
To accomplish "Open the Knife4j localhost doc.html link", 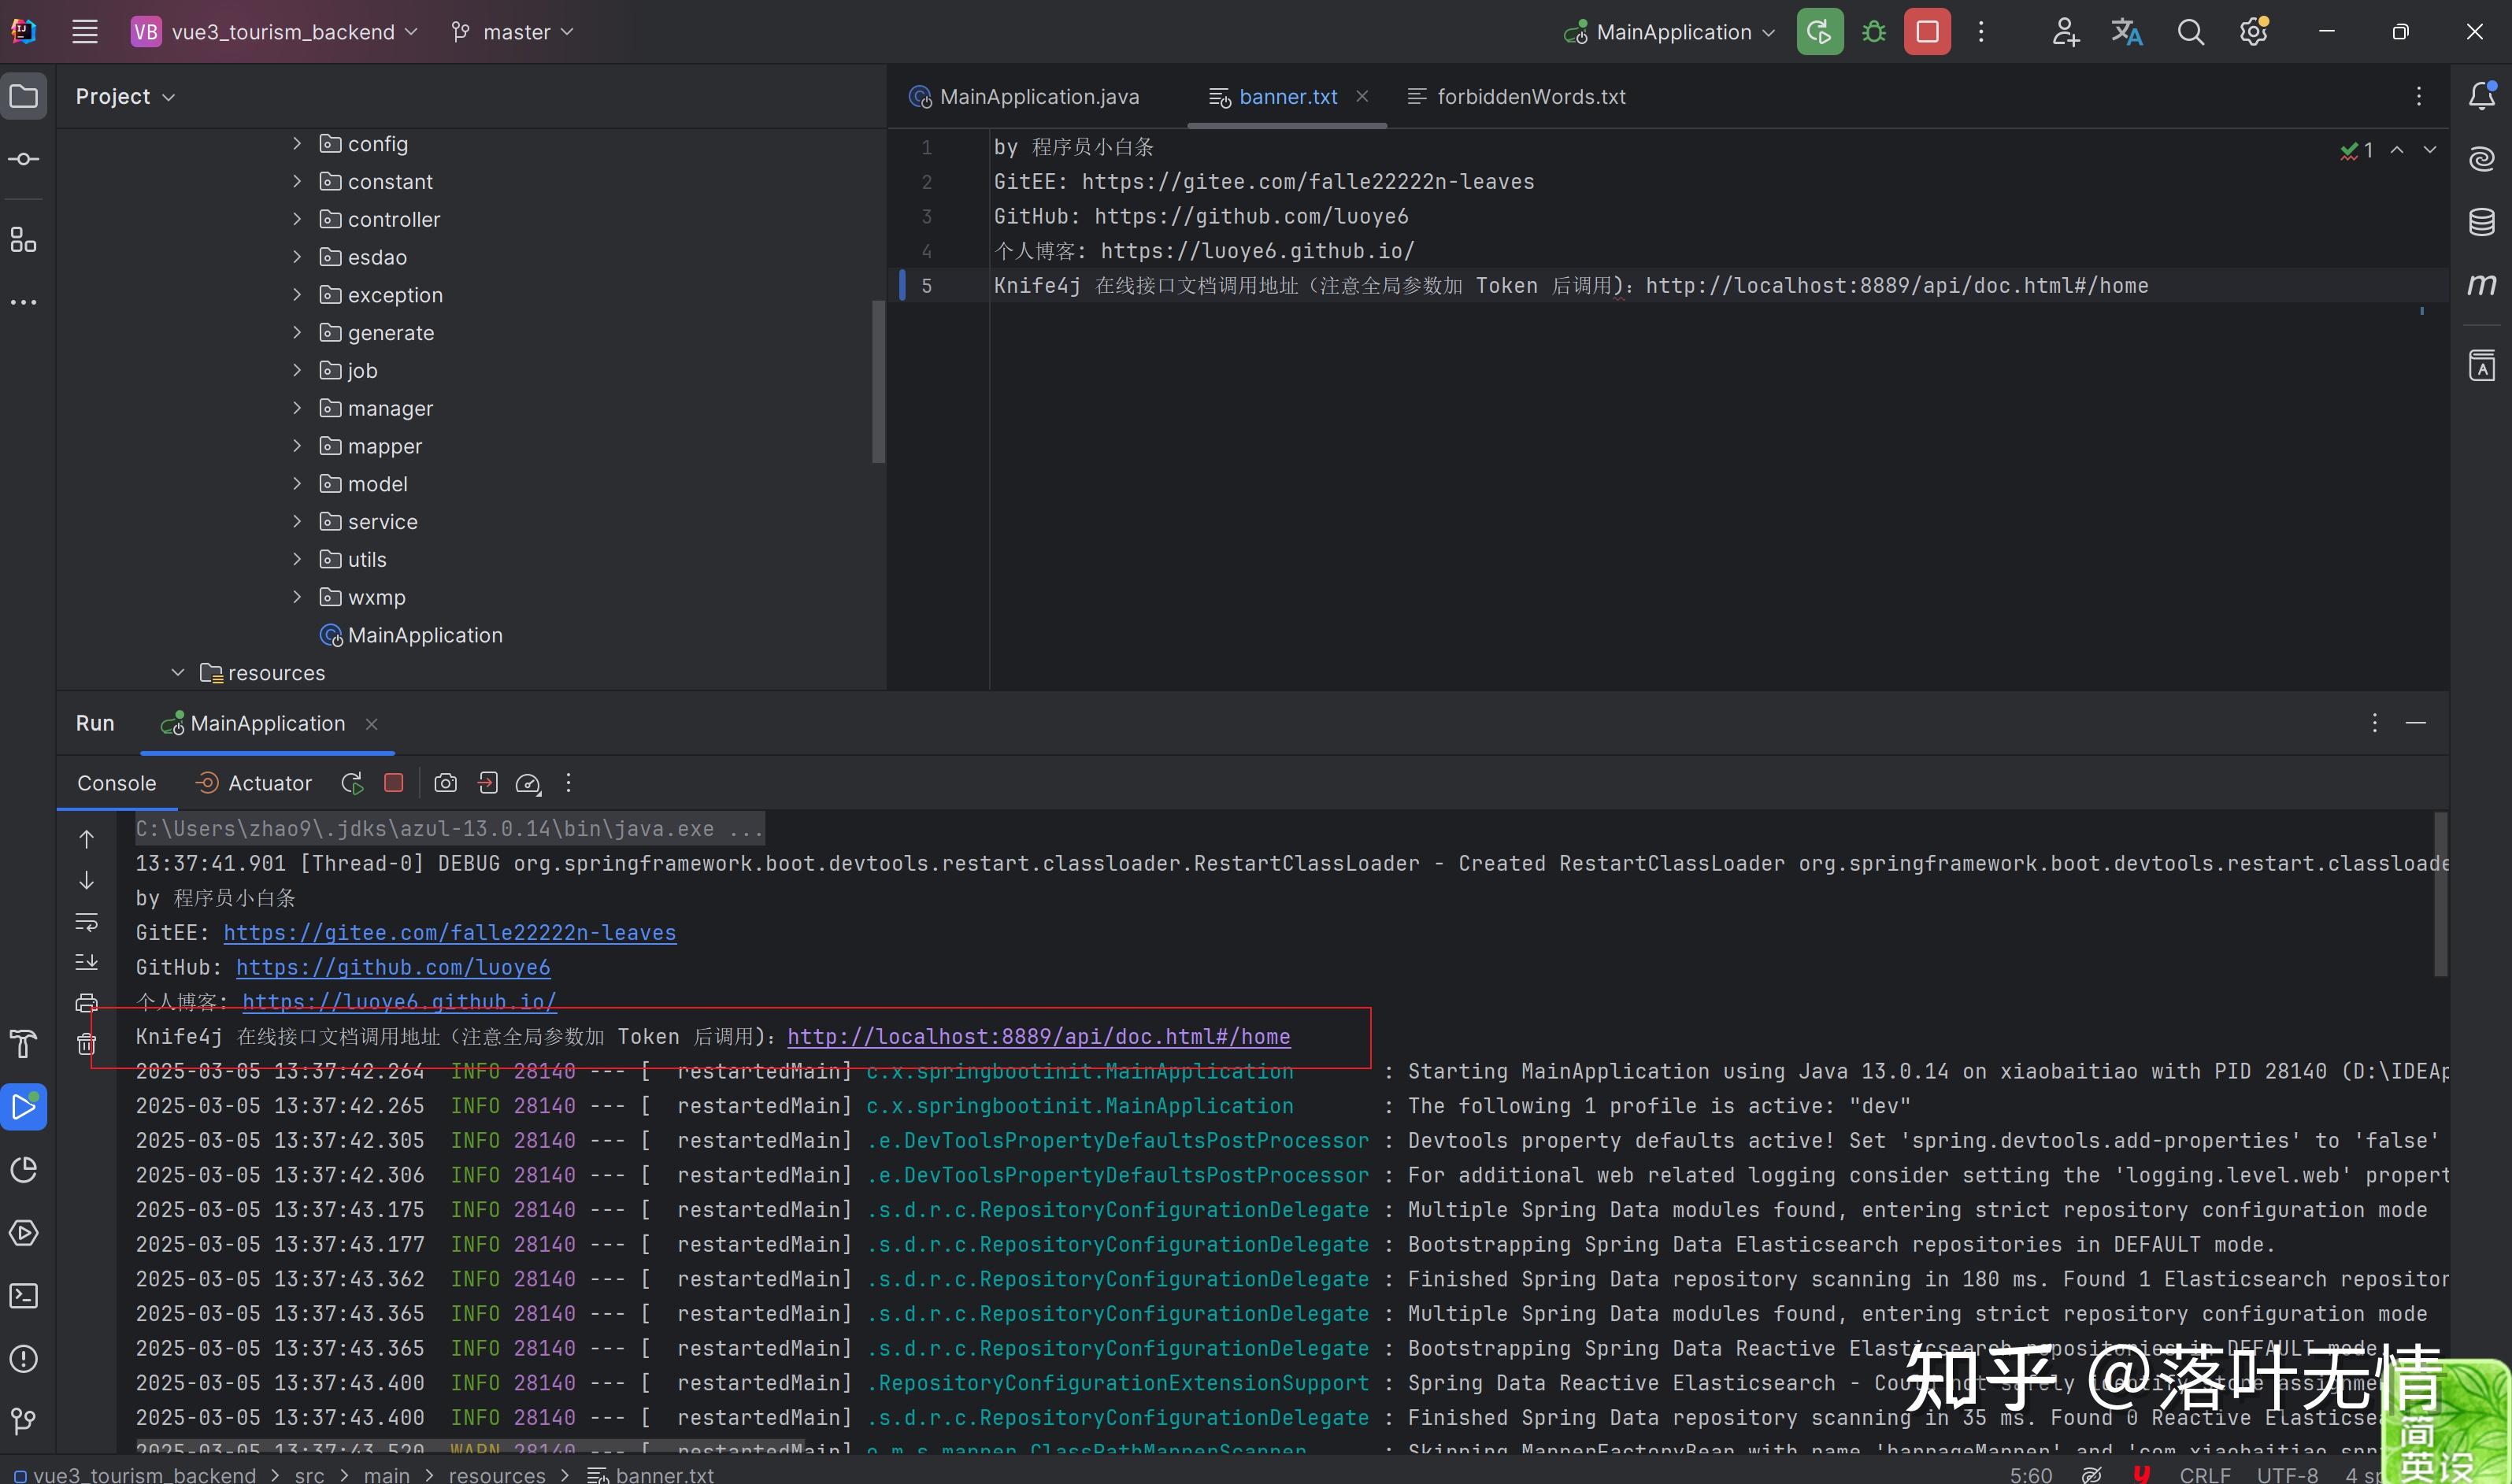I will point(1038,1037).
